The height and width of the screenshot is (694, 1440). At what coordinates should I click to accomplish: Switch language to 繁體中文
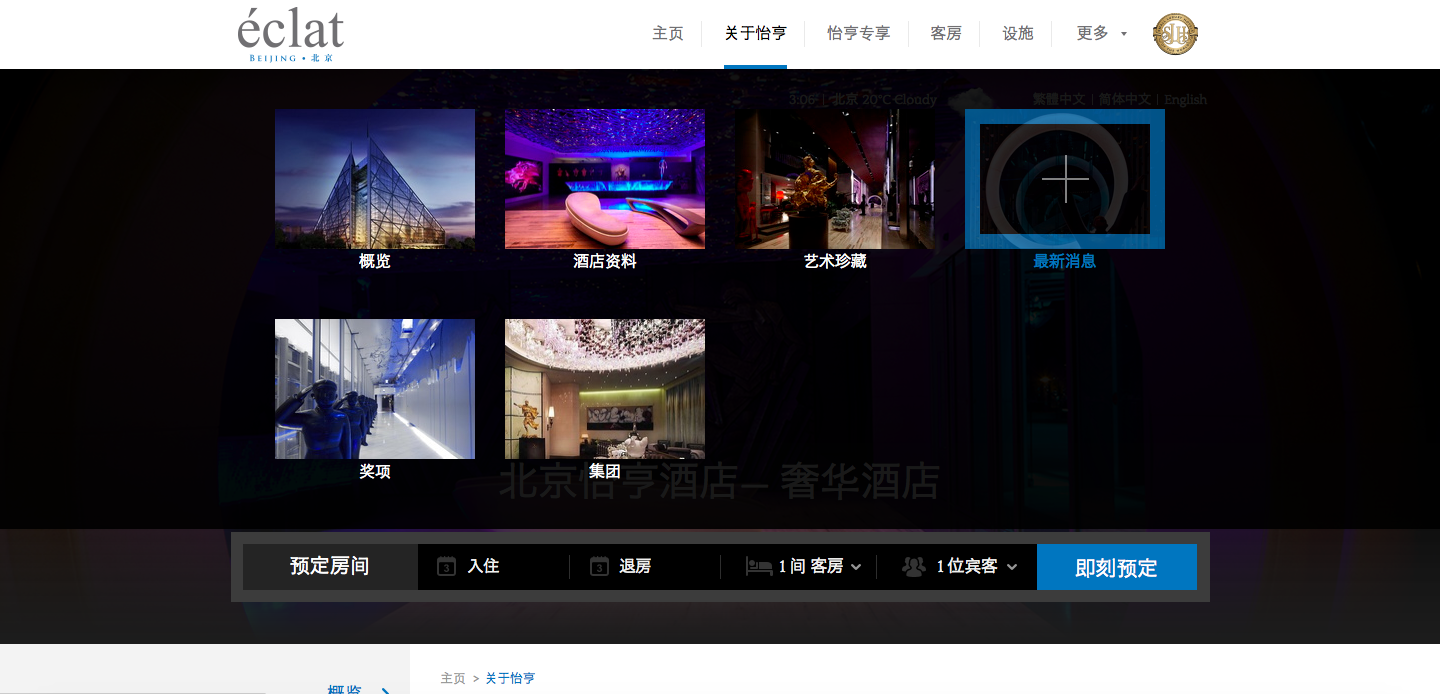tap(1059, 99)
